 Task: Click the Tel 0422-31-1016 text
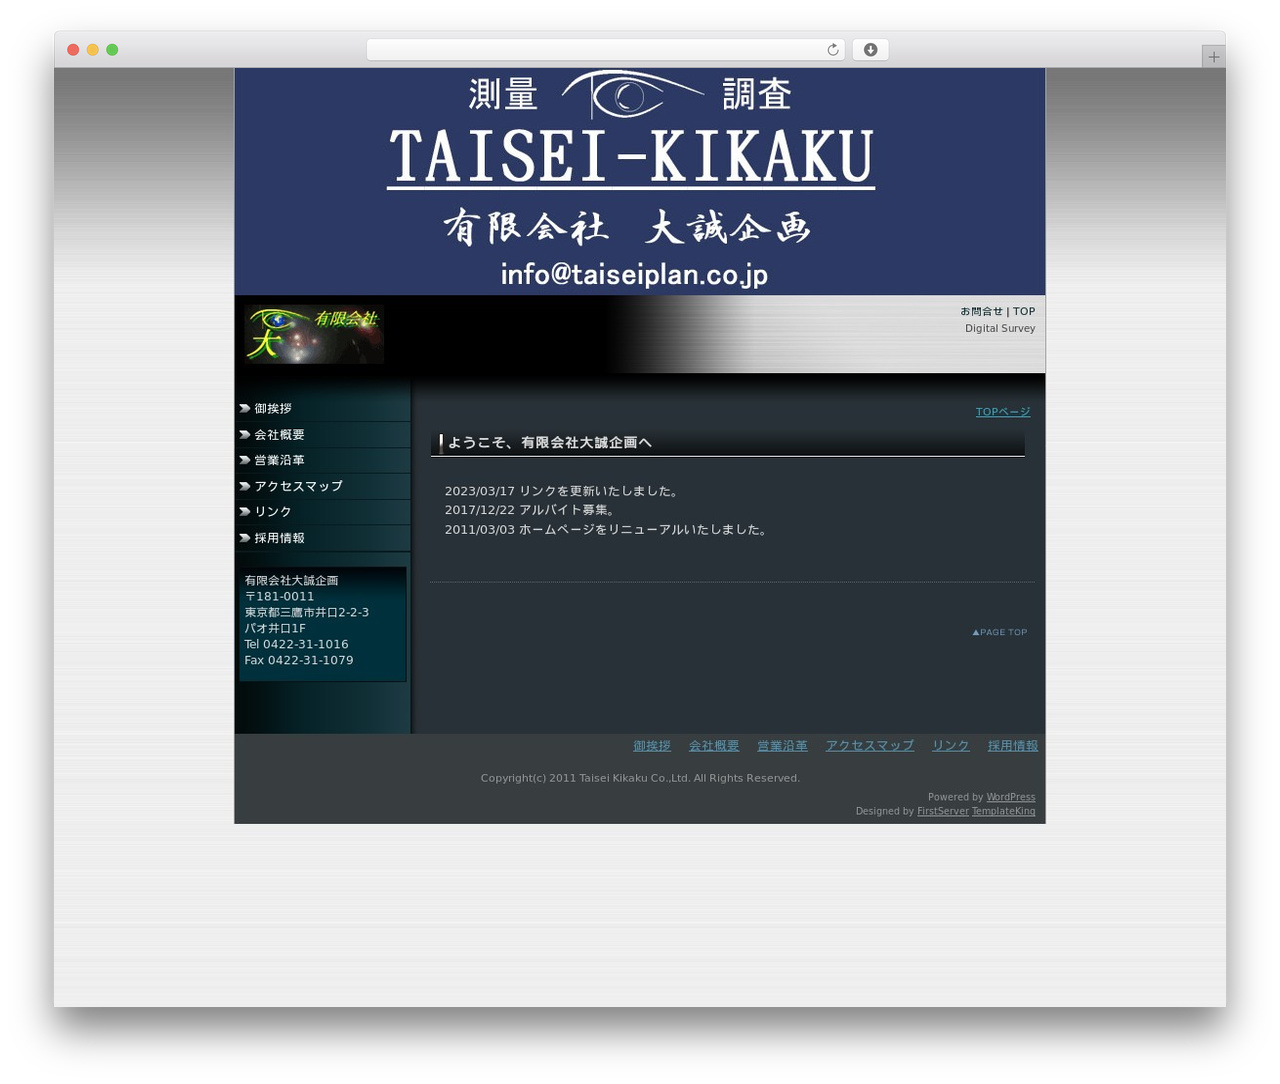297,645
